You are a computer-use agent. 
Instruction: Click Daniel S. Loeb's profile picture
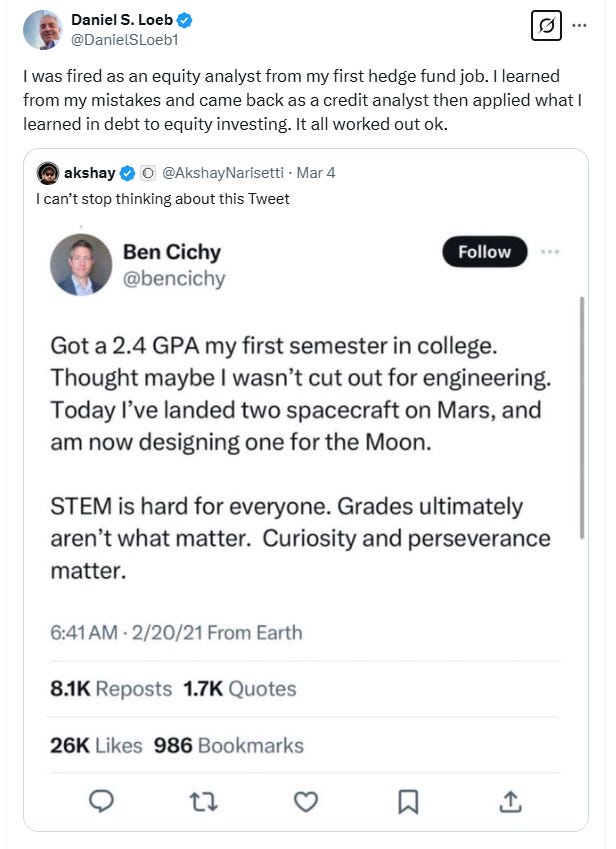pos(42,30)
